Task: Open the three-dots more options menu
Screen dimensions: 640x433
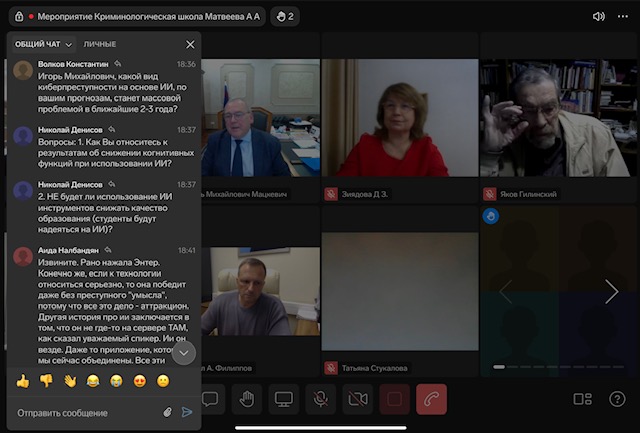Action: pos(625,16)
